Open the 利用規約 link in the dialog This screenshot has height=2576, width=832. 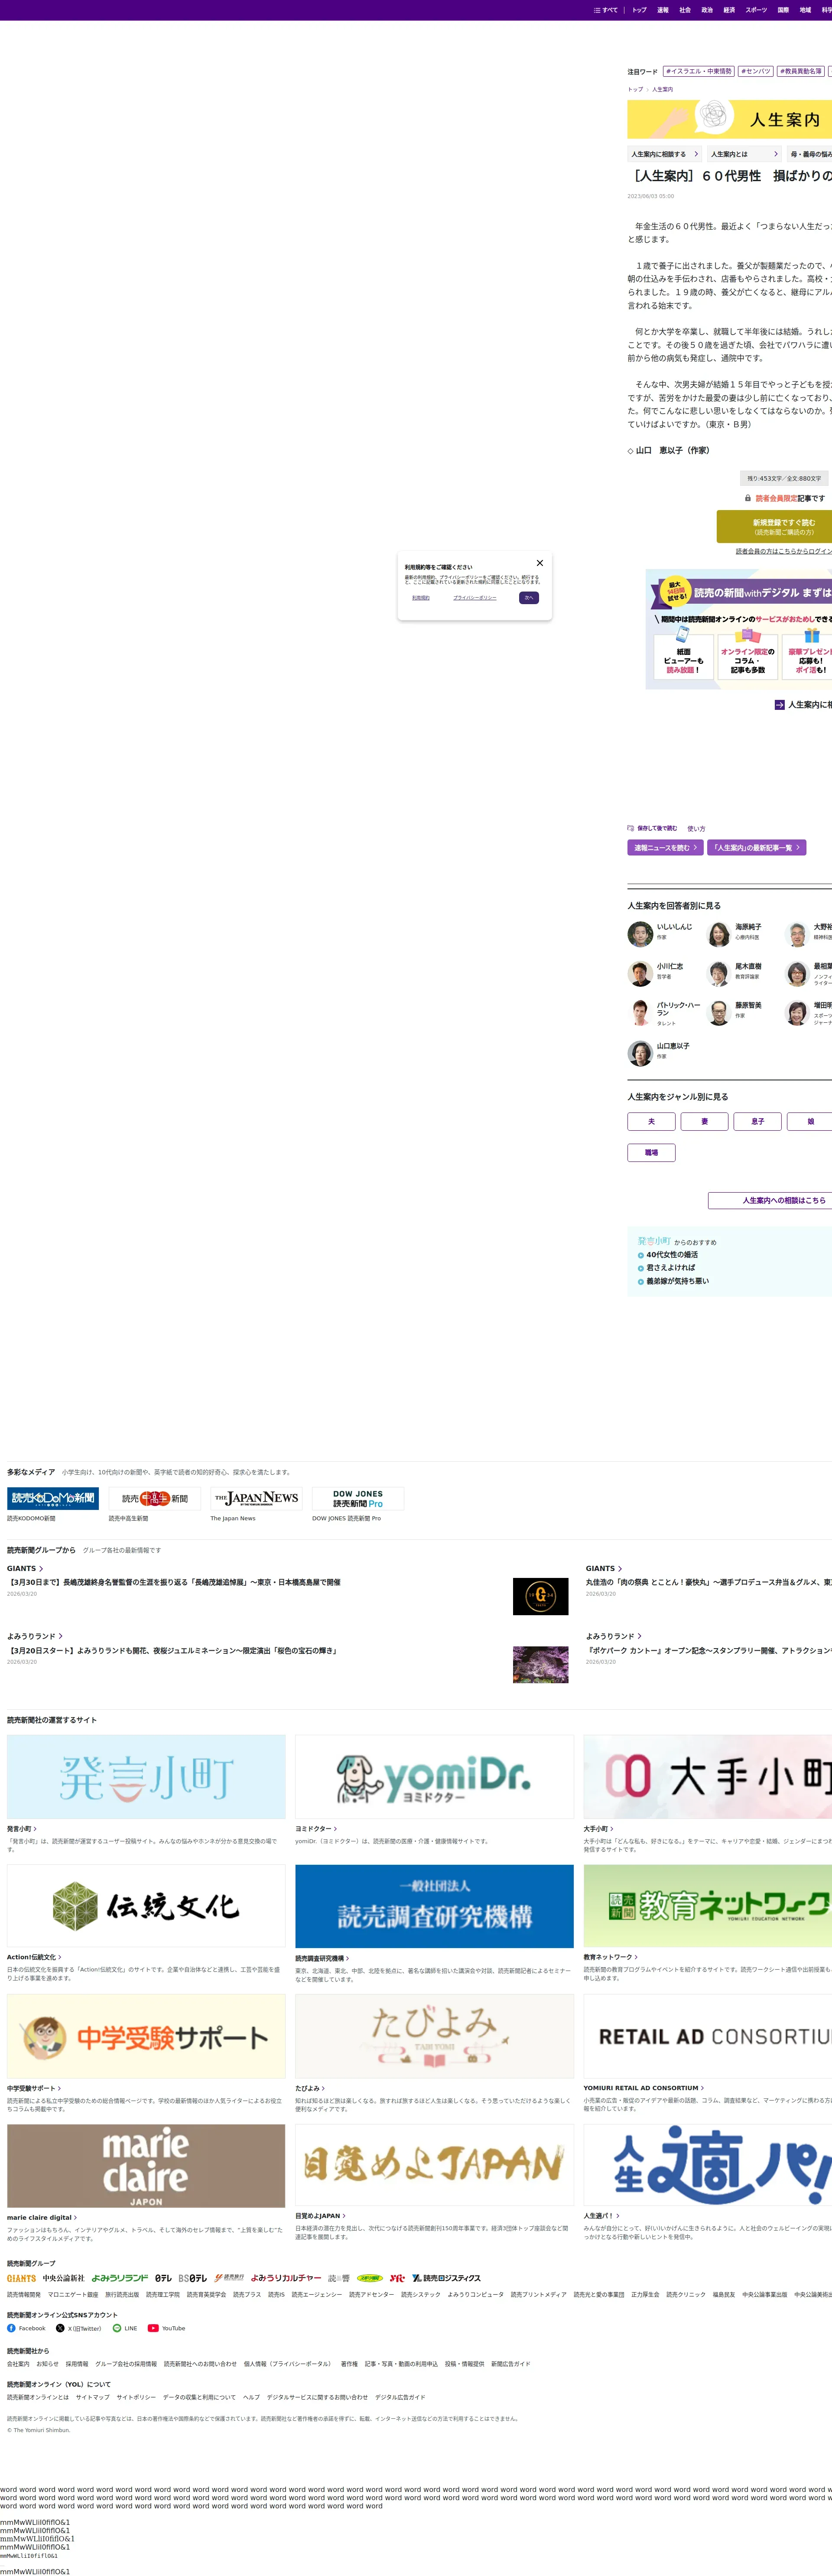click(x=421, y=598)
